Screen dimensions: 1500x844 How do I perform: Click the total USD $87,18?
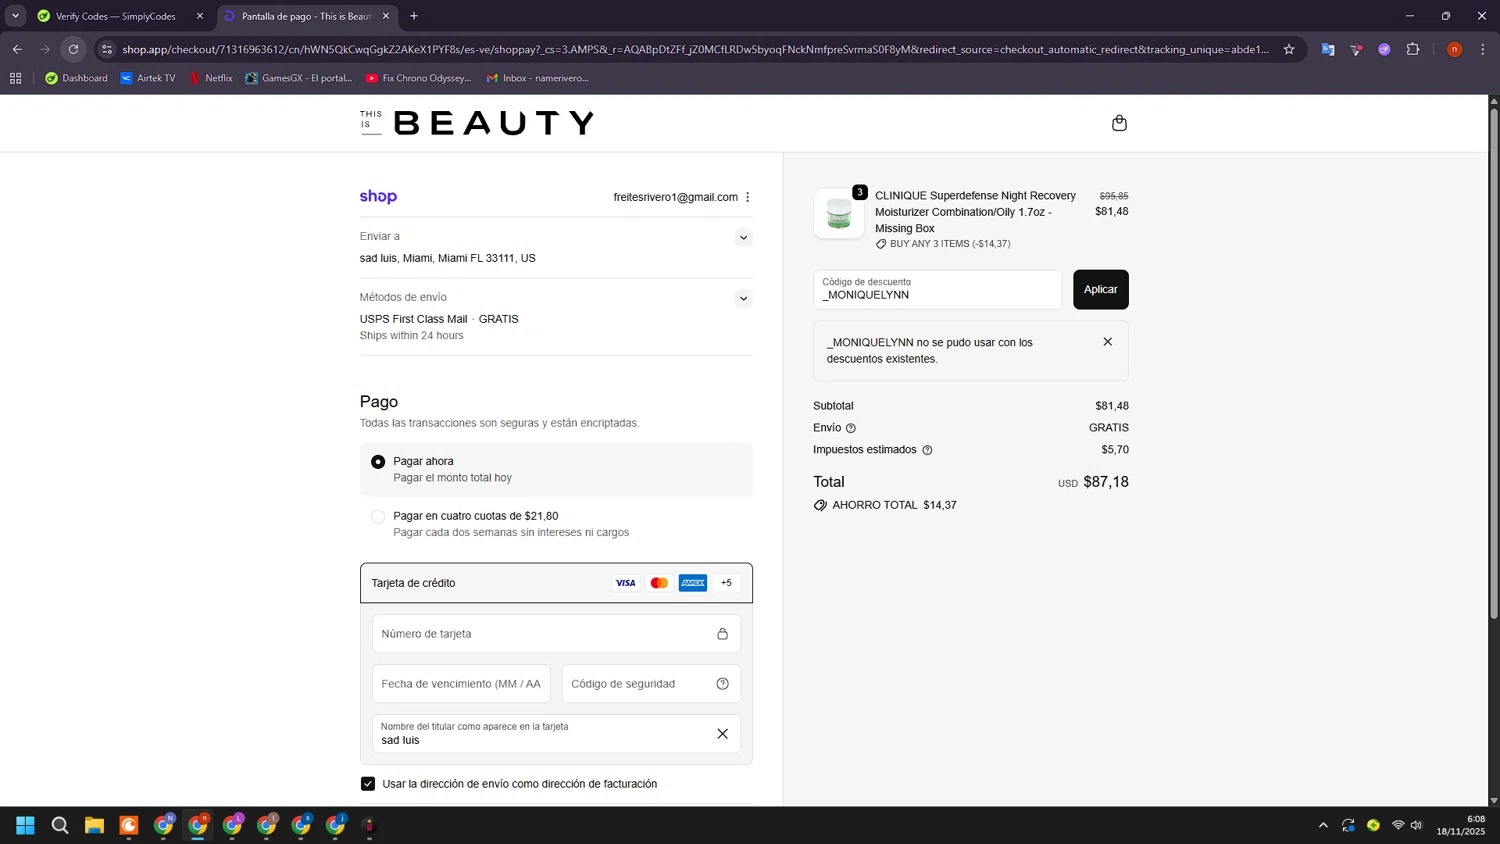(1093, 482)
